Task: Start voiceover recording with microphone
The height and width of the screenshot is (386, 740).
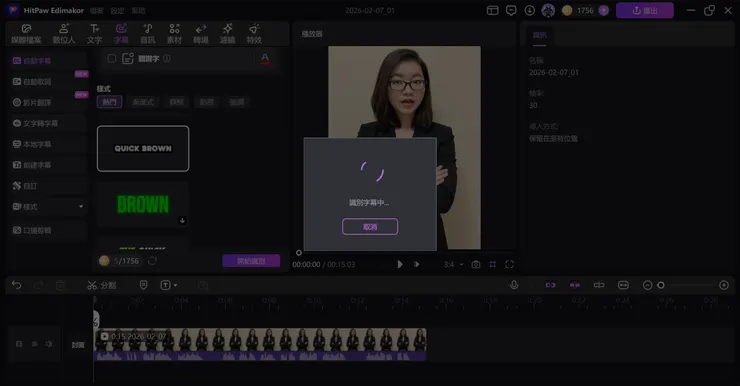Action: click(x=514, y=285)
